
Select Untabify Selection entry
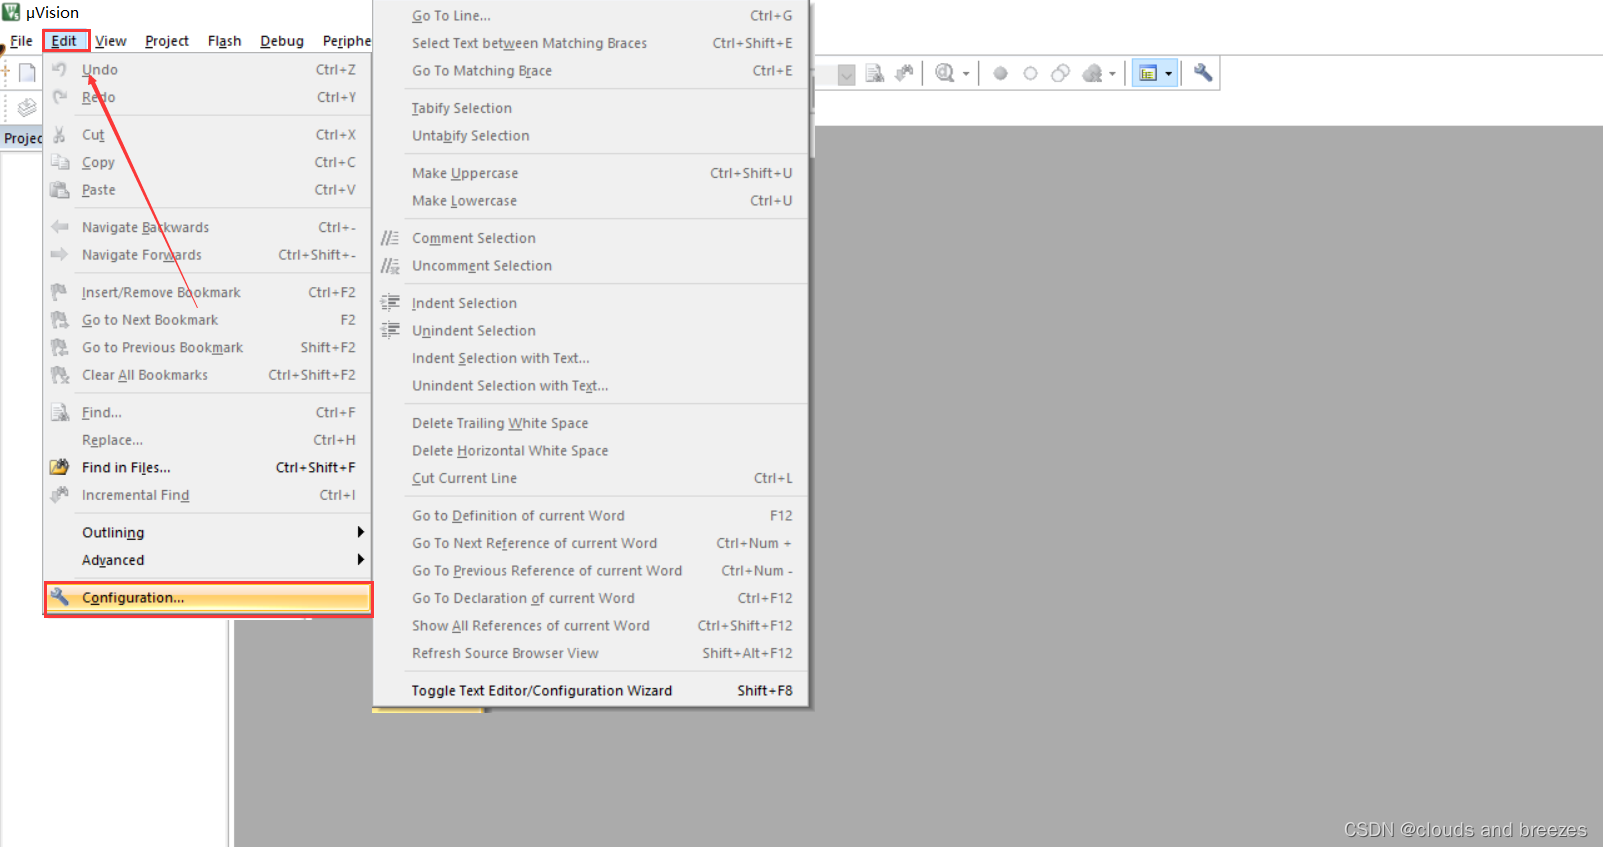click(x=591, y=136)
